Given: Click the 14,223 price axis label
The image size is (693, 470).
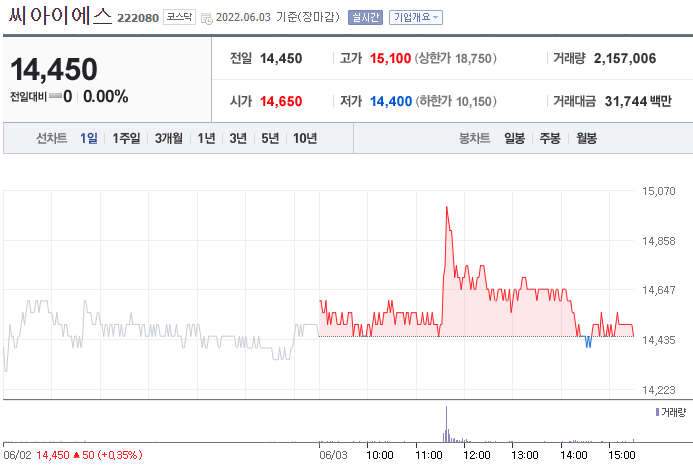Looking at the screenshot, I should tap(659, 390).
